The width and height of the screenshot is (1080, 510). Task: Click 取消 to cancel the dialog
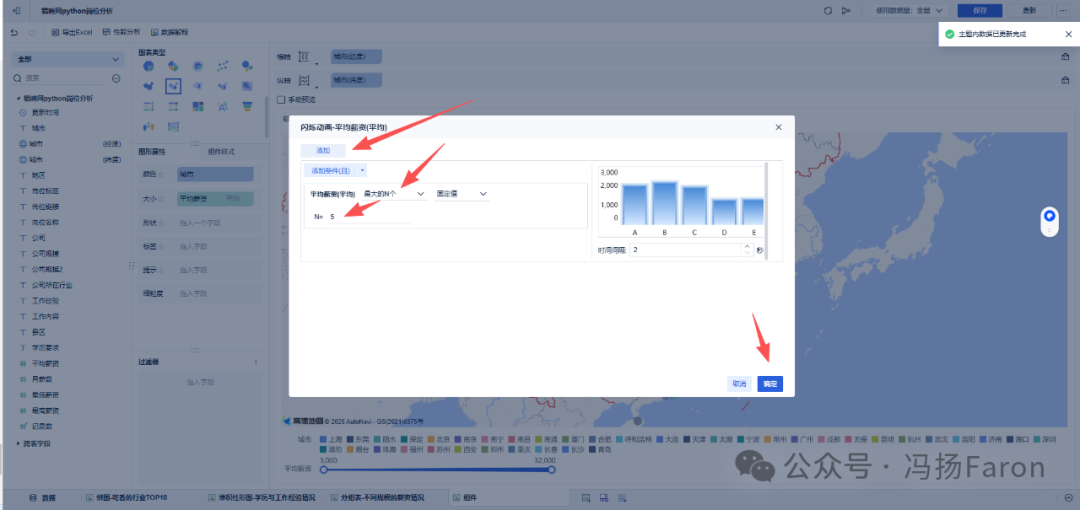pyautogui.click(x=739, y=384)
